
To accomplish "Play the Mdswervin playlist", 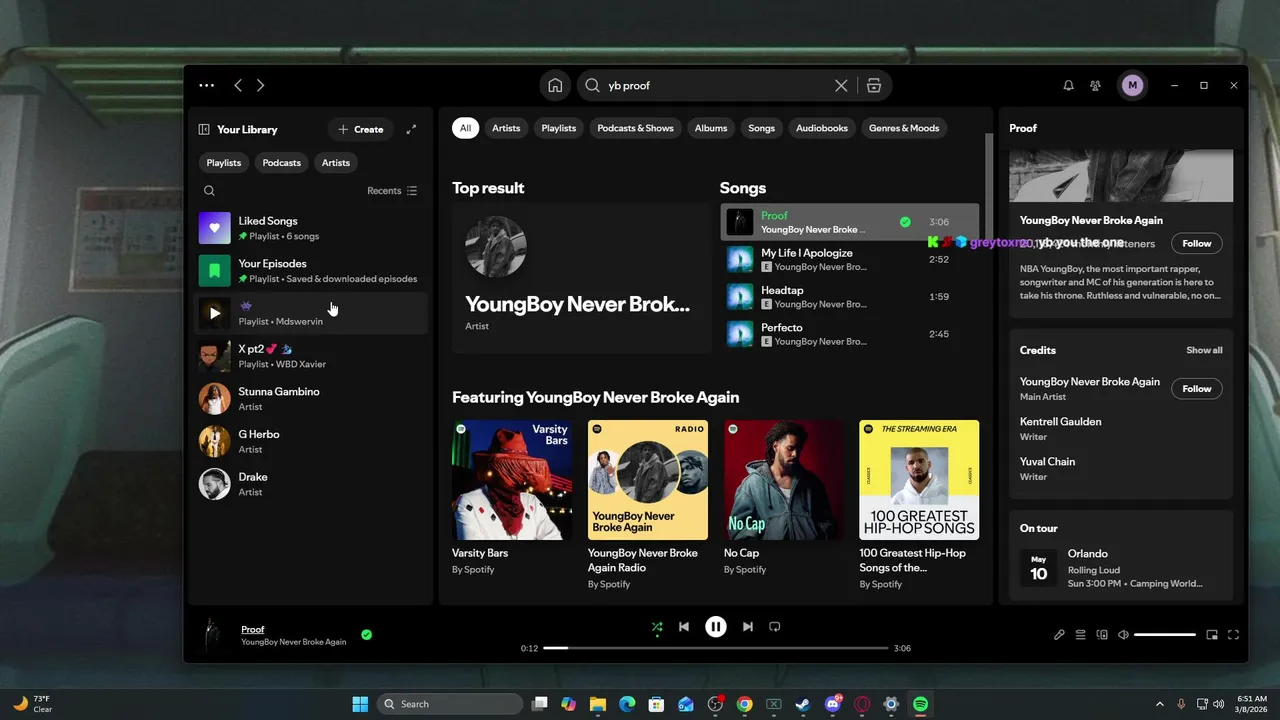I will click(214, 313).
